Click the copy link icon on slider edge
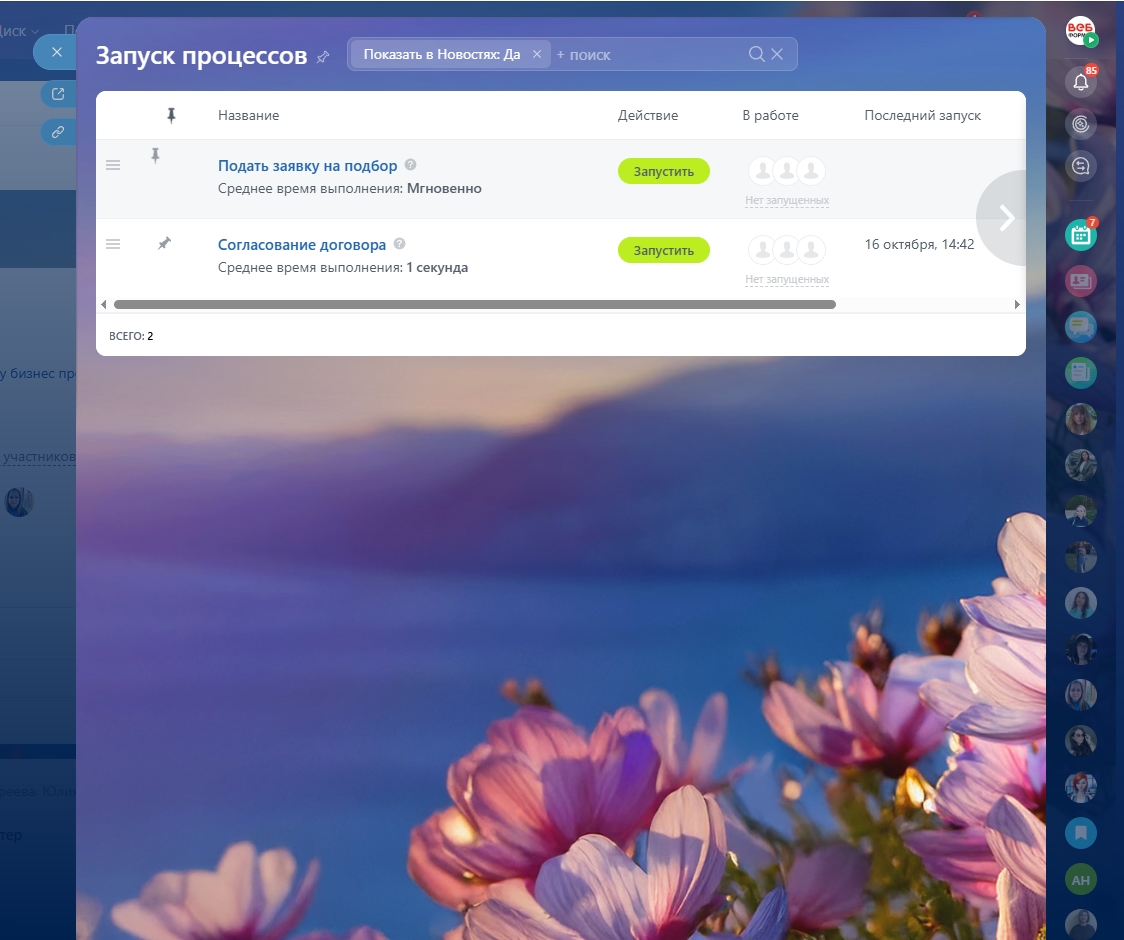Viewport: 1124px width, 940px height. [x=58, y=131]
